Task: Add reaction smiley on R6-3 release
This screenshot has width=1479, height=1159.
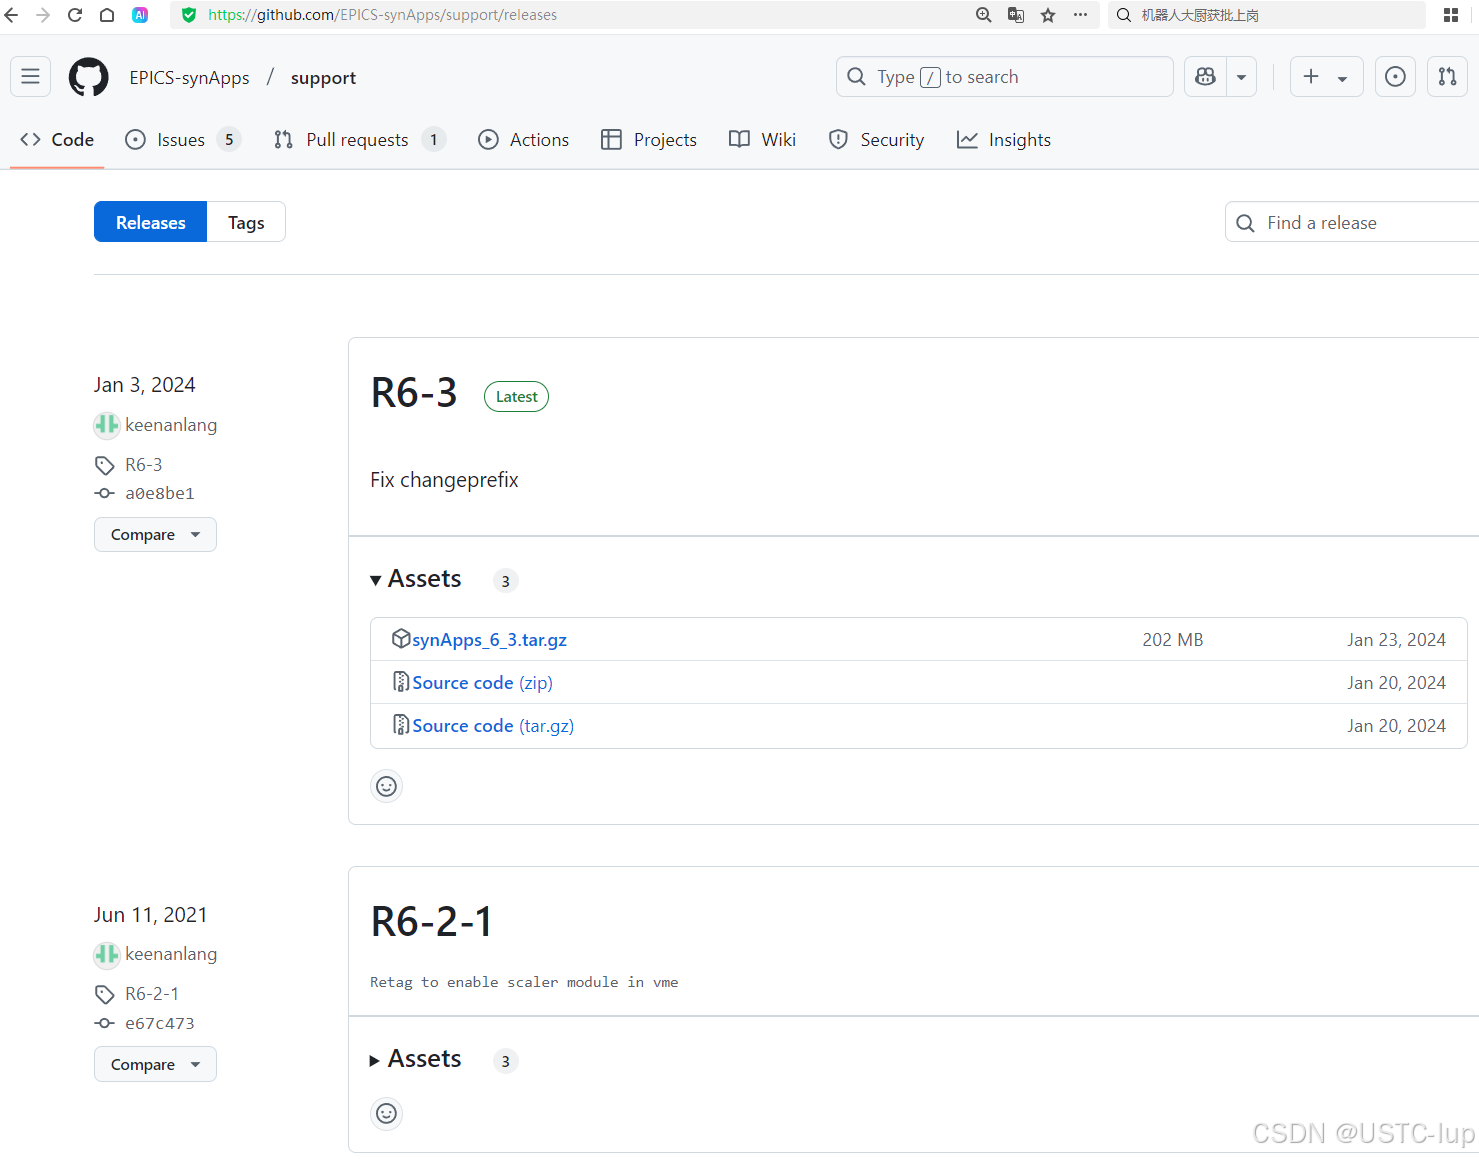Action: [386, 786]
